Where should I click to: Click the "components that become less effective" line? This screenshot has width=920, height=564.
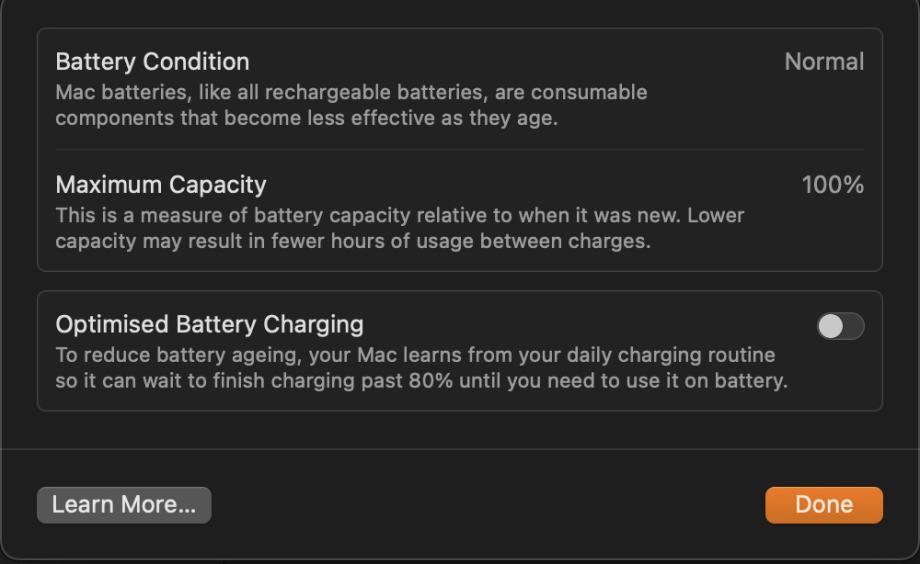point(305,118)
